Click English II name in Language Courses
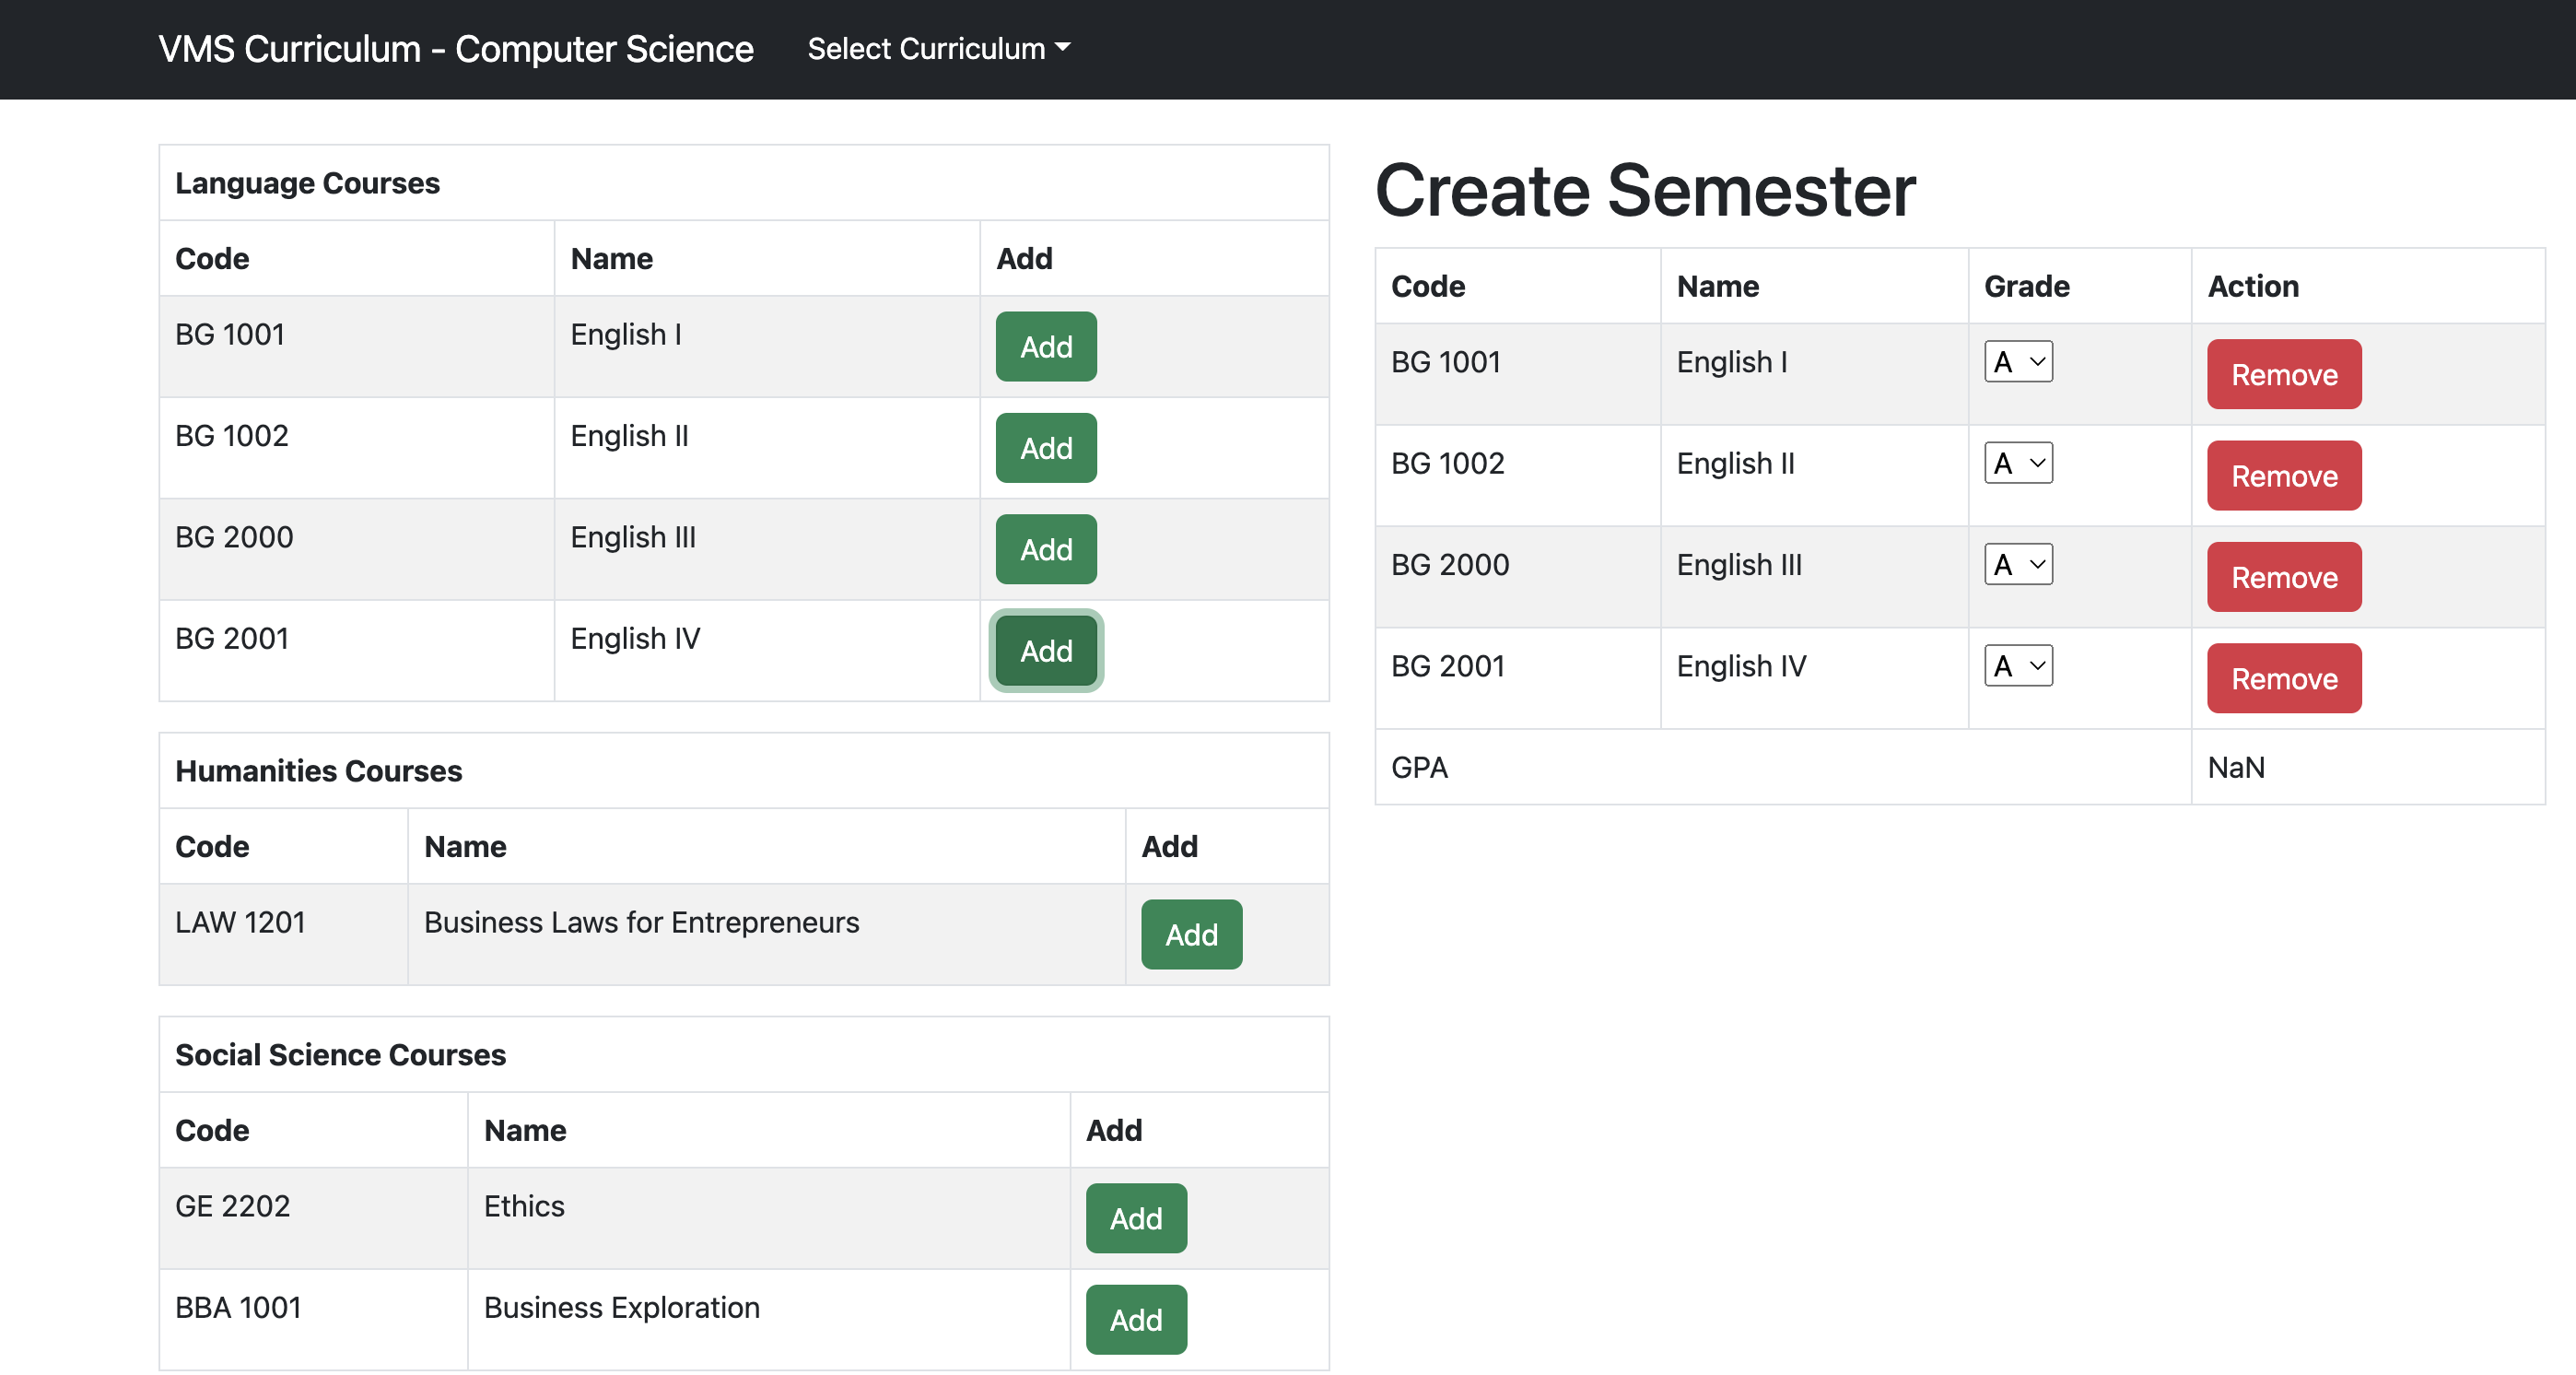 (x=629, y=435)
